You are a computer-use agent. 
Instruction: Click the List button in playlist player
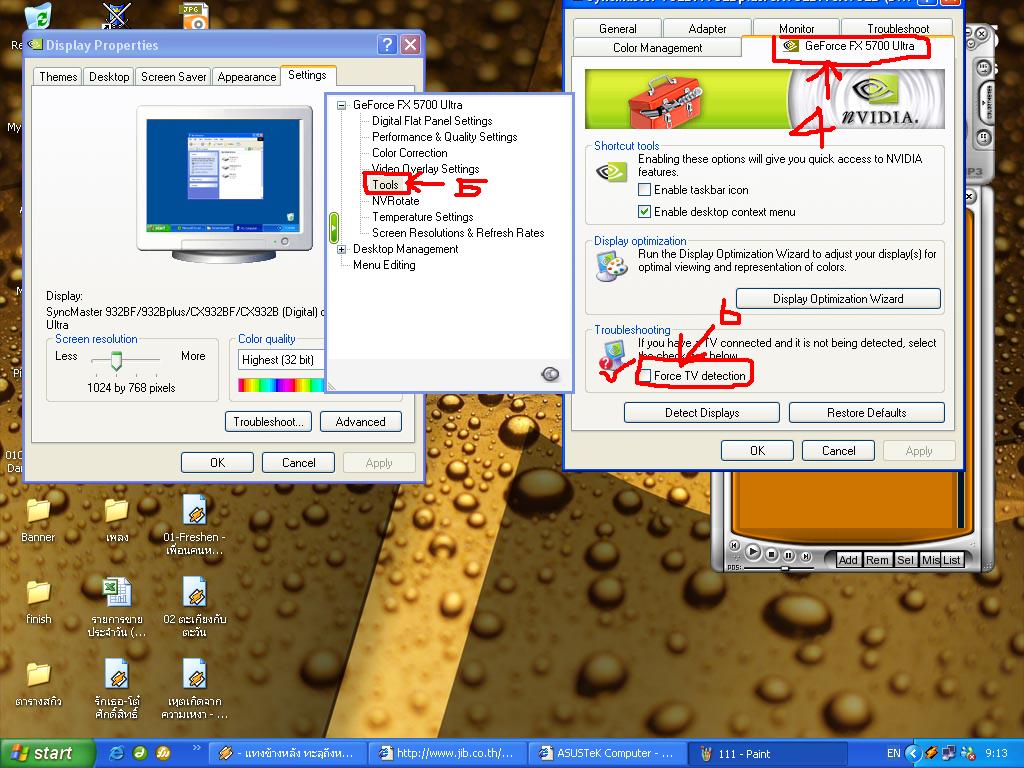(952, 560)
